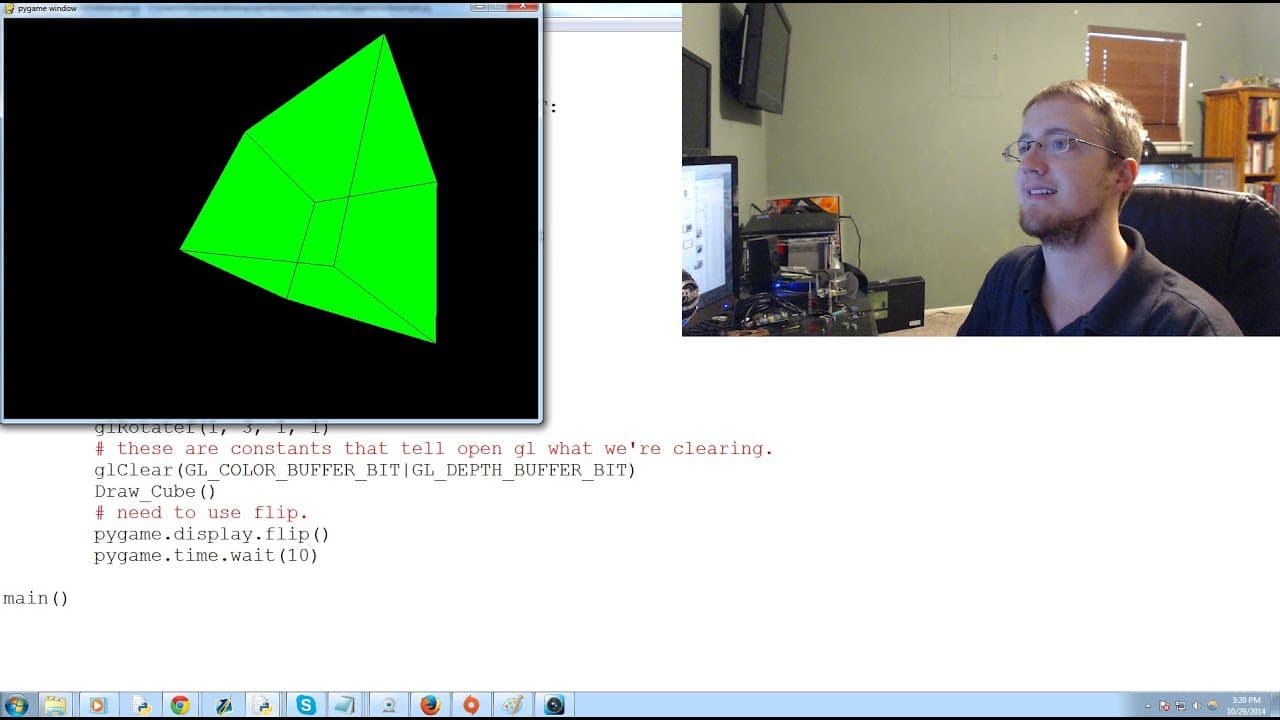Place the cursor on the pygame.display.flip() line
The height and width of the screenshot is (720, 1280).
click(211, 534)
